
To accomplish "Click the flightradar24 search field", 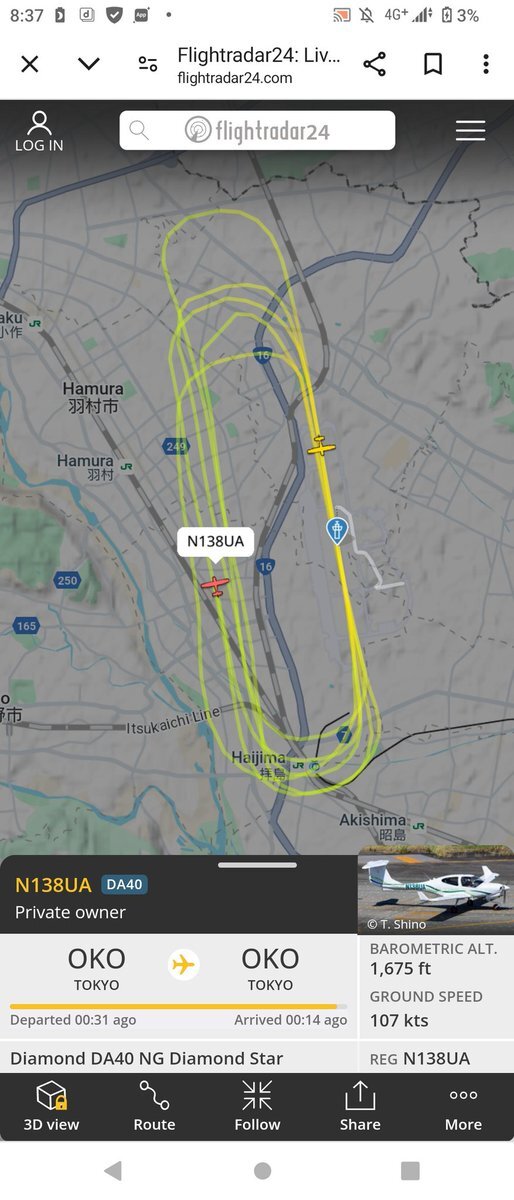I will pos(257,130).
